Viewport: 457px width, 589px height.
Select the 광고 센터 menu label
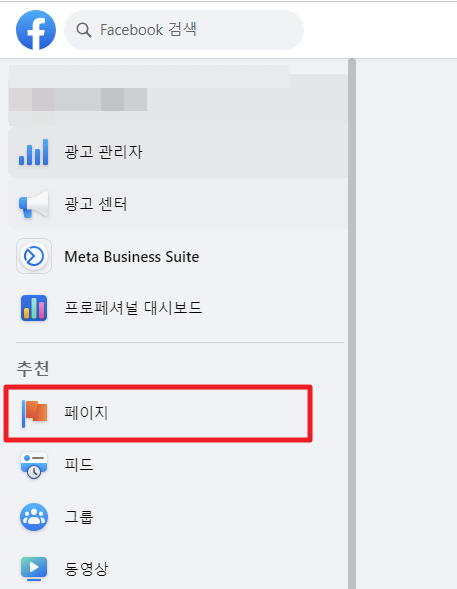pyautogui.click(x=96, y=204)
